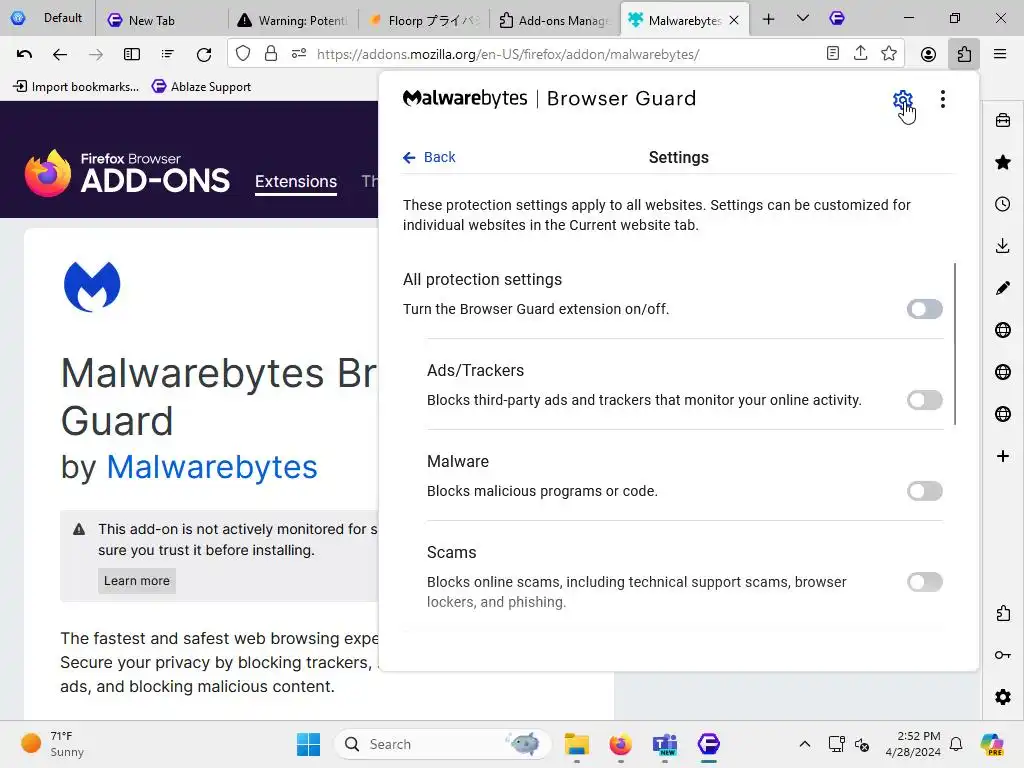
Task: Open Import bookmarks item
Action: tap(76, 86)
